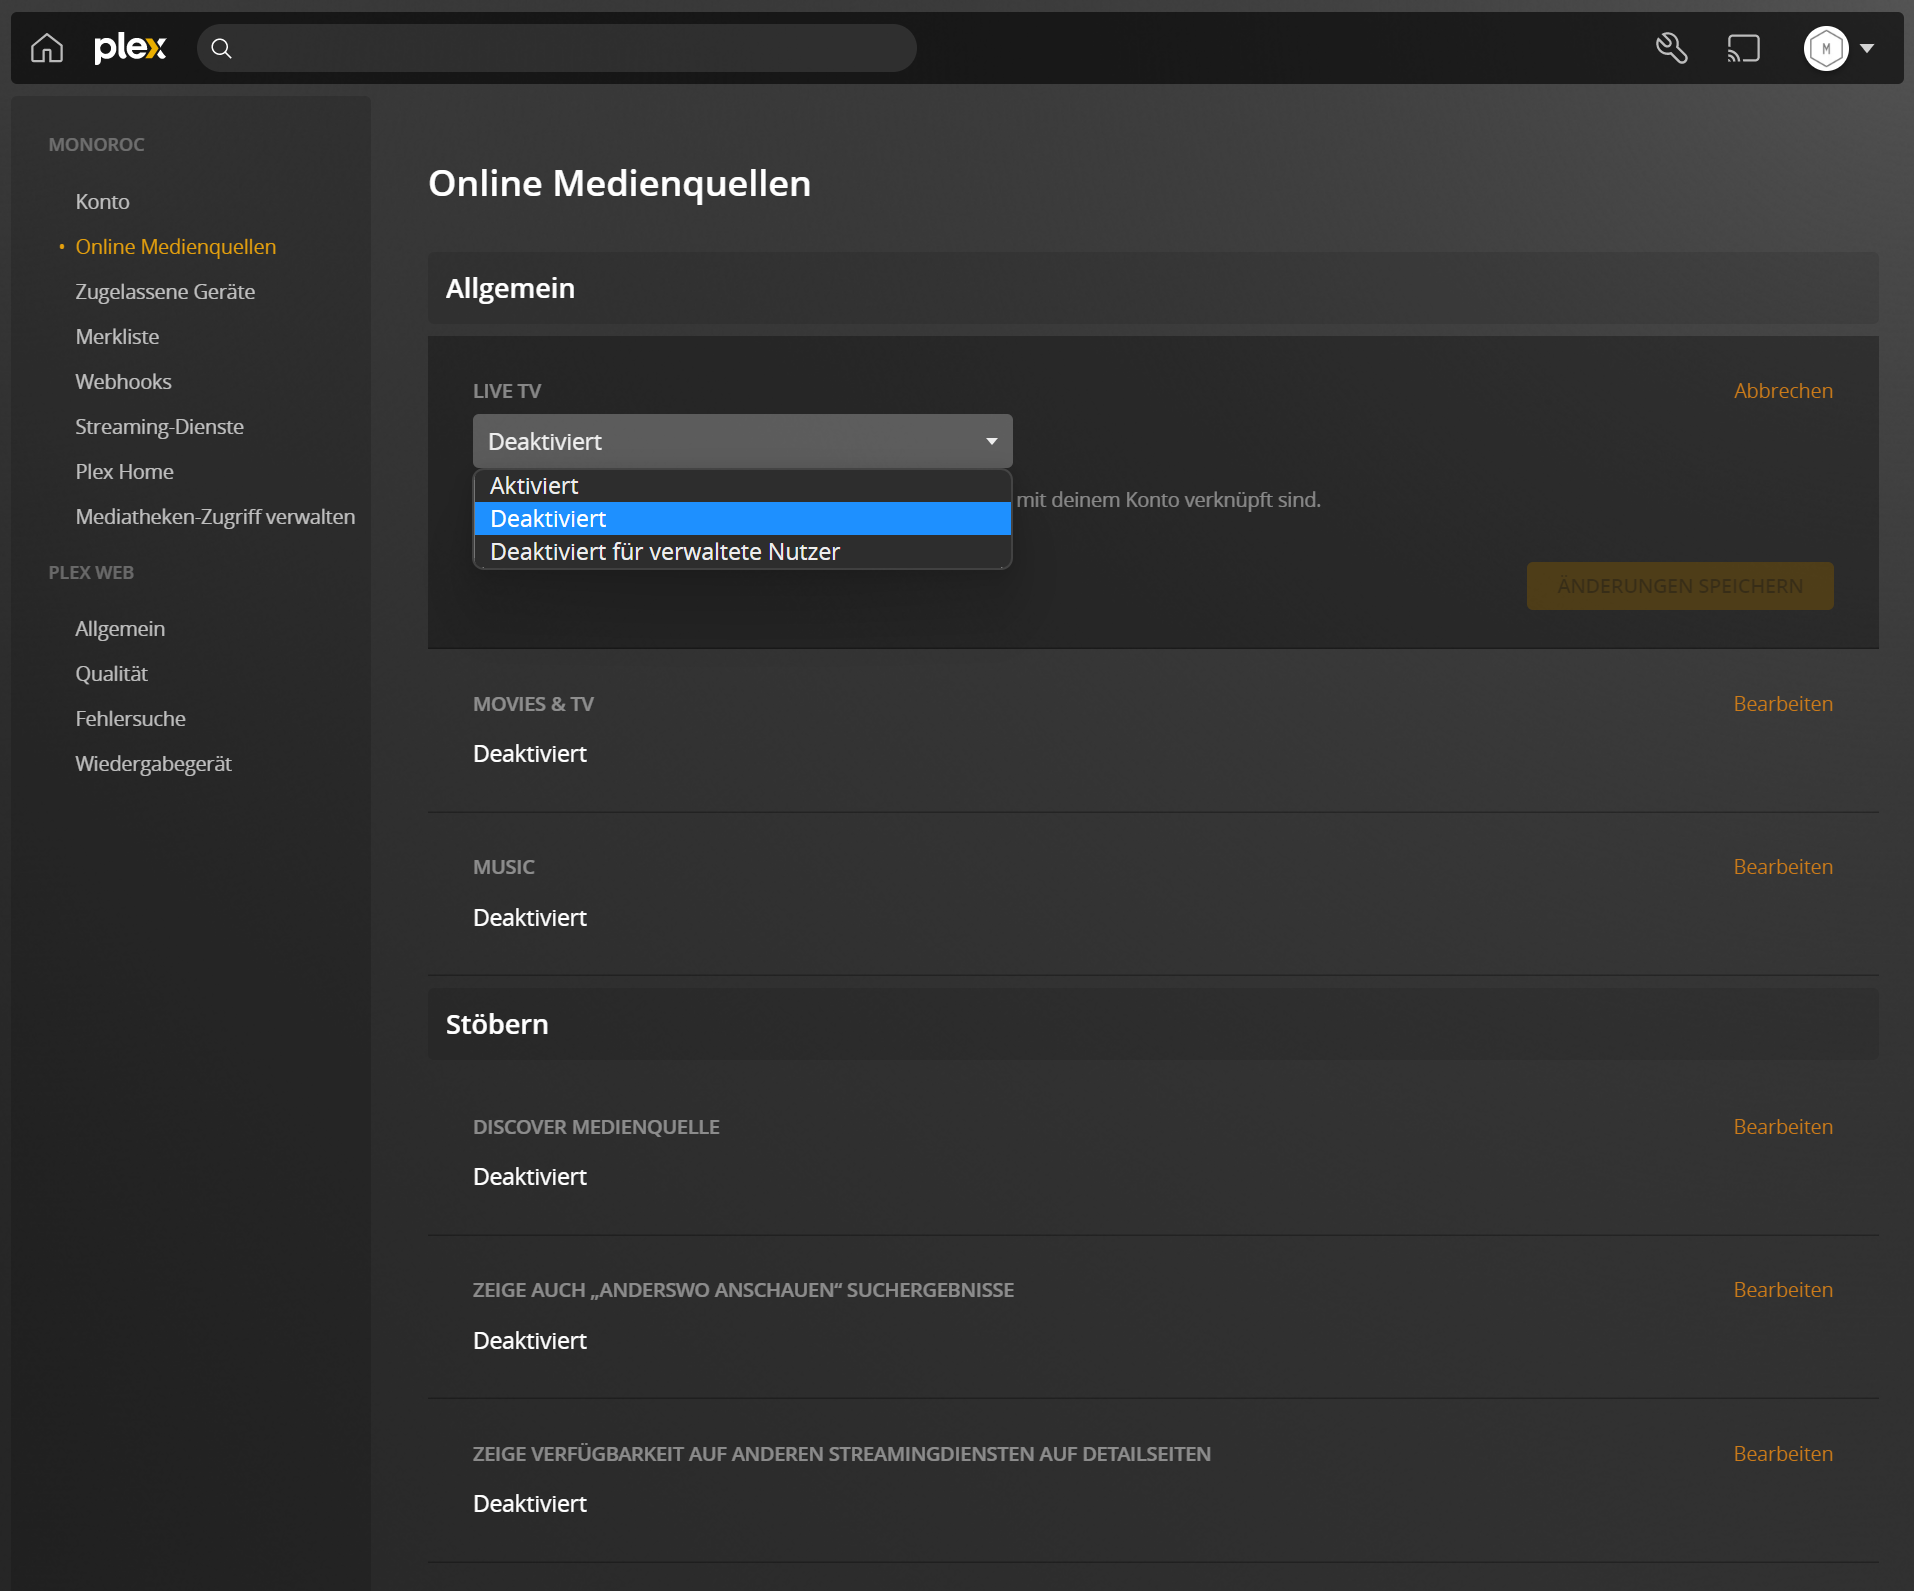The image size is (1914, 1591).
Task: Open Konto in the sidebar
Action: pyautogui.click(x=102, y=201)
